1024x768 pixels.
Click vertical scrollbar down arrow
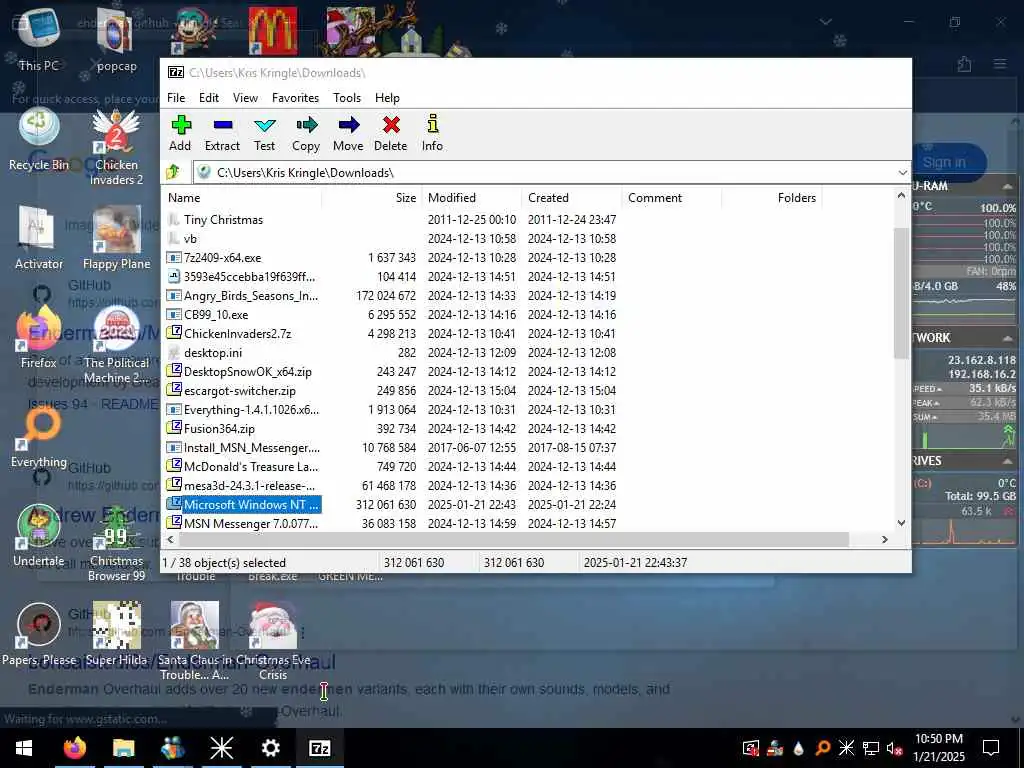tap(901, 522)
